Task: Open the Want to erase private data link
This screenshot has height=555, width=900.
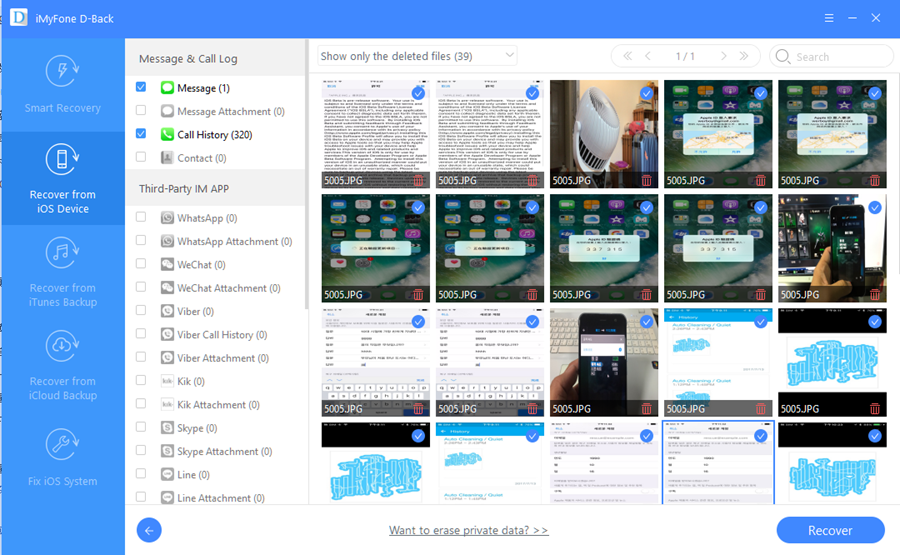Action: click(x=468, y=530)
